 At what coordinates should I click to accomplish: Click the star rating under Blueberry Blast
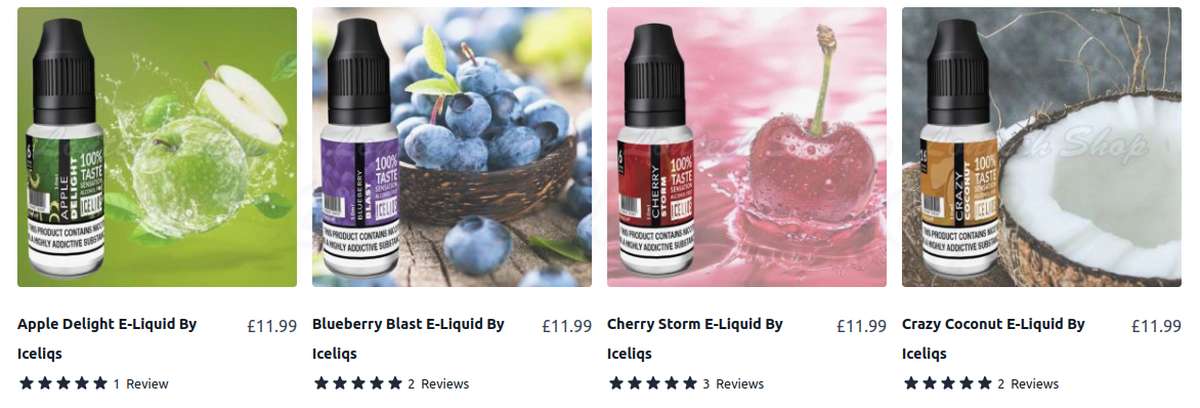click(x=358, y=383)
